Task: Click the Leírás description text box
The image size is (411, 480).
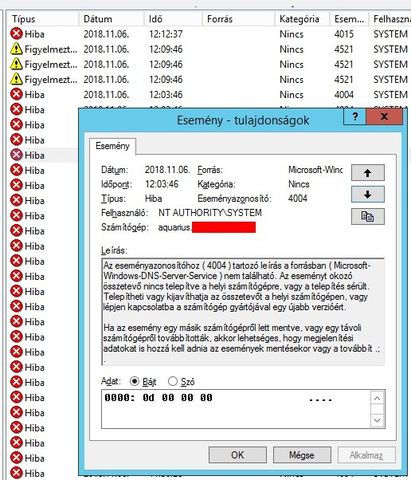Action: [243, 312]
